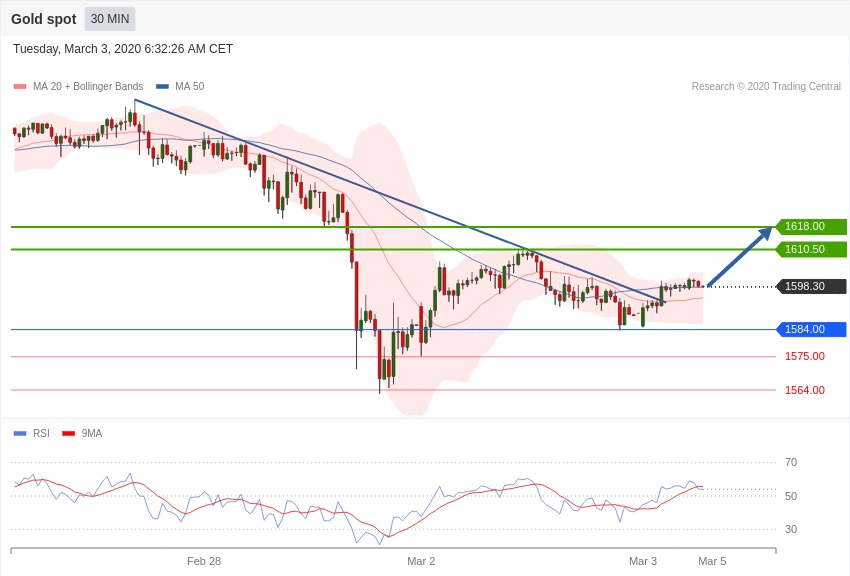Click the 30 MIN timeframe badge
The width and height of the screenshot is (850, 576).
tap(110, 19)
